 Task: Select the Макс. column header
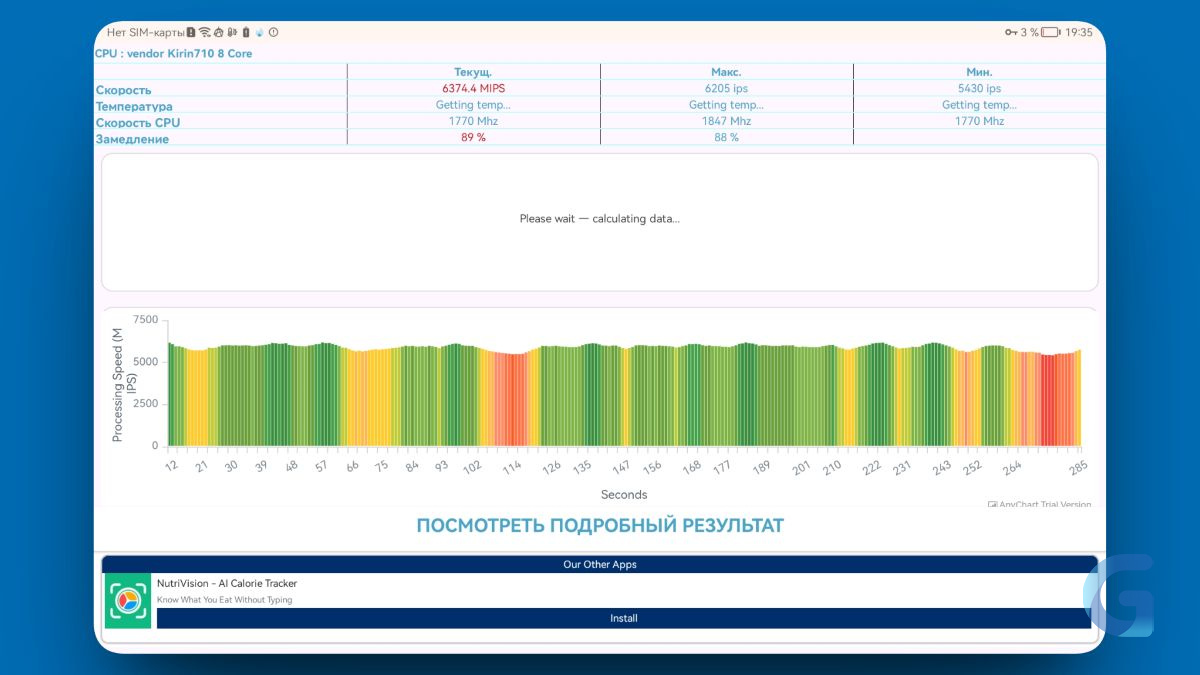(x=726, y=72)
